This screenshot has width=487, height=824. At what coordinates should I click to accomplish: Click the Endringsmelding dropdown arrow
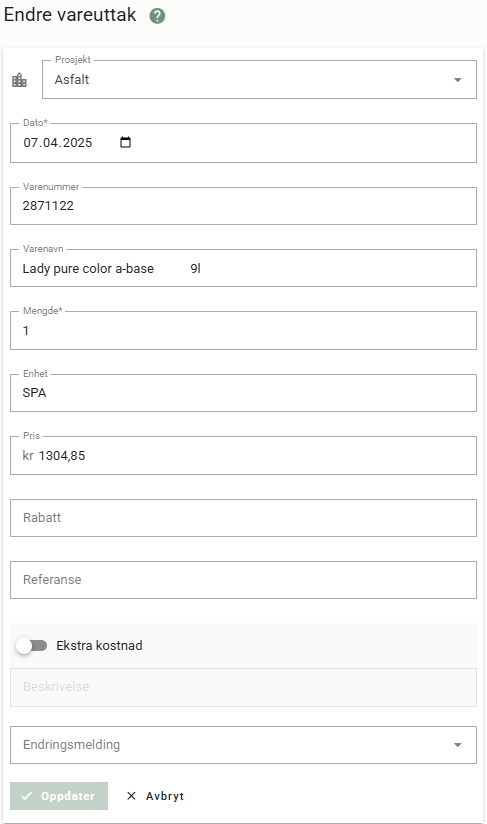coord(458,745)
